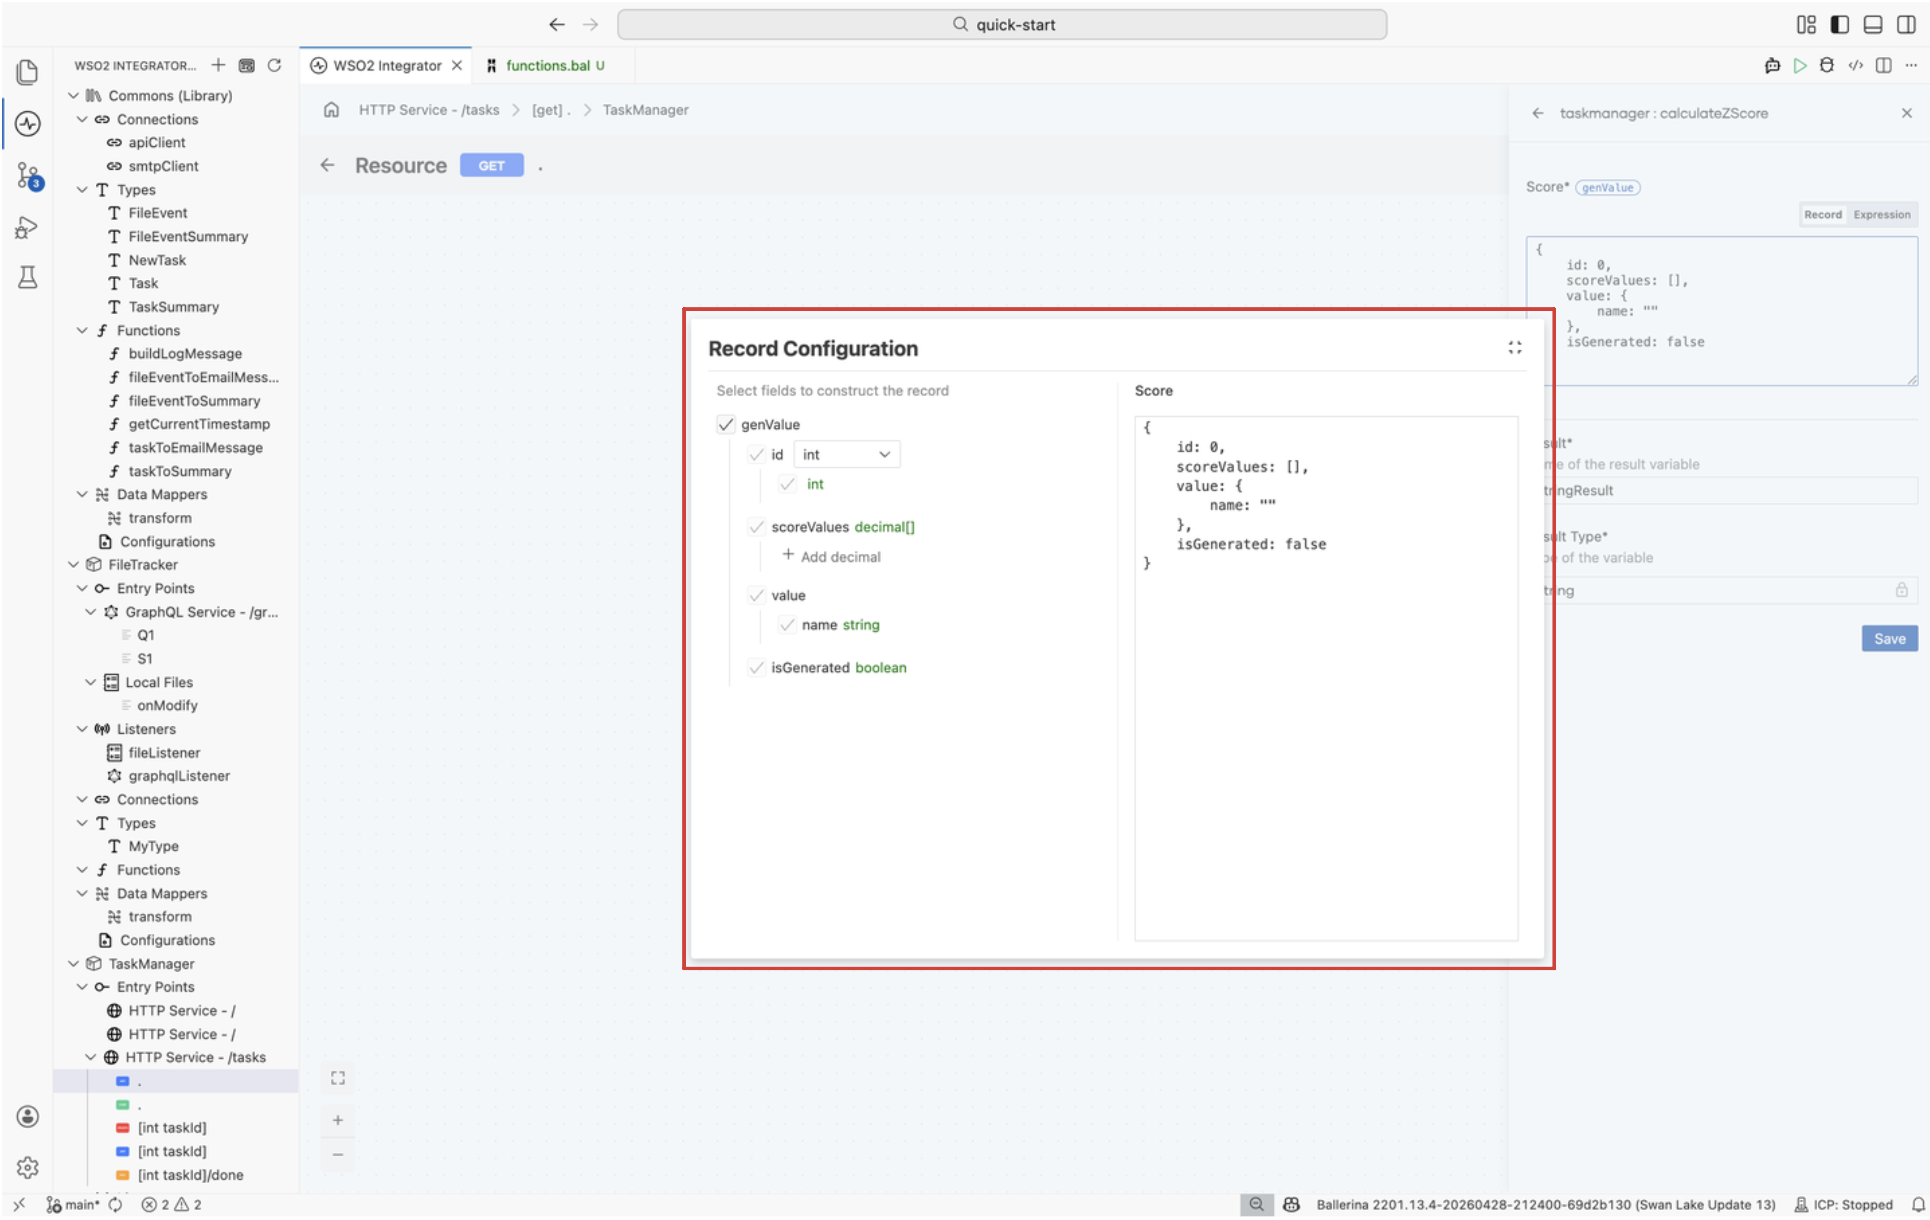Open the buildLogMessage function
Image resolution: width=1930 pixels, height=1220 pixels.
point(185,354)
